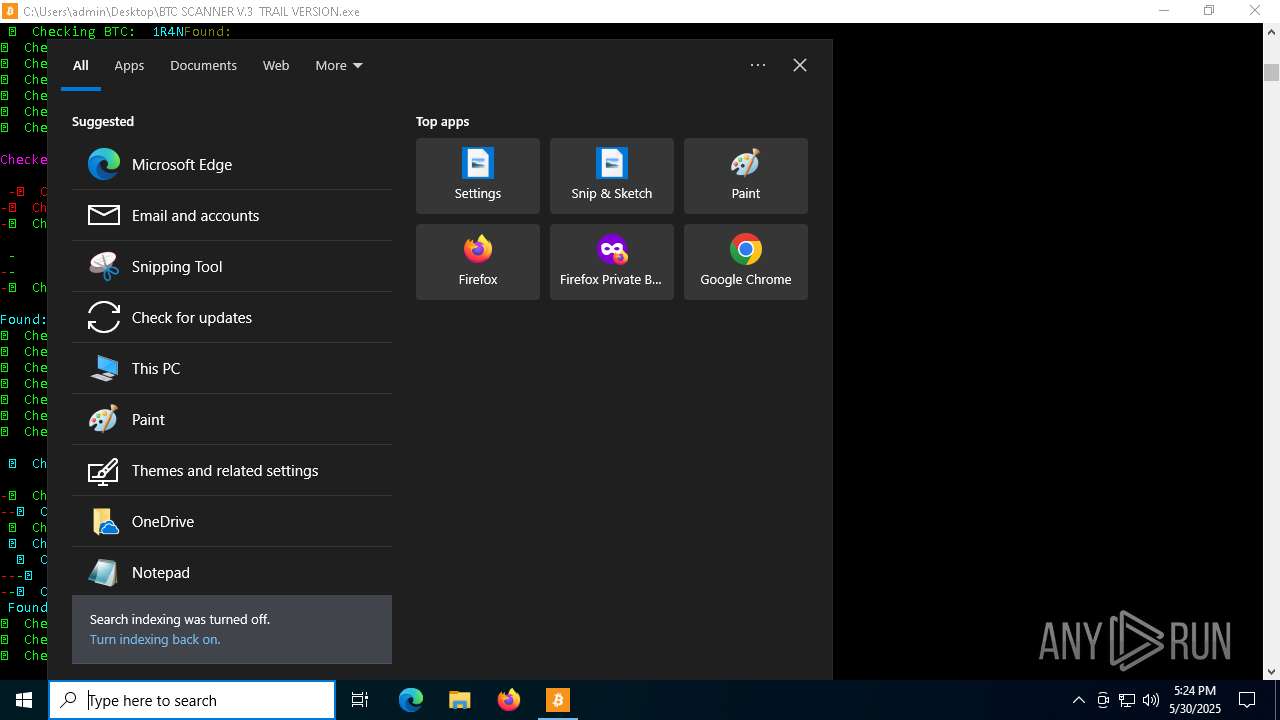Open Firefox from the taskbar
This screenshot has width=1280, height=720.
click(509, 700)
